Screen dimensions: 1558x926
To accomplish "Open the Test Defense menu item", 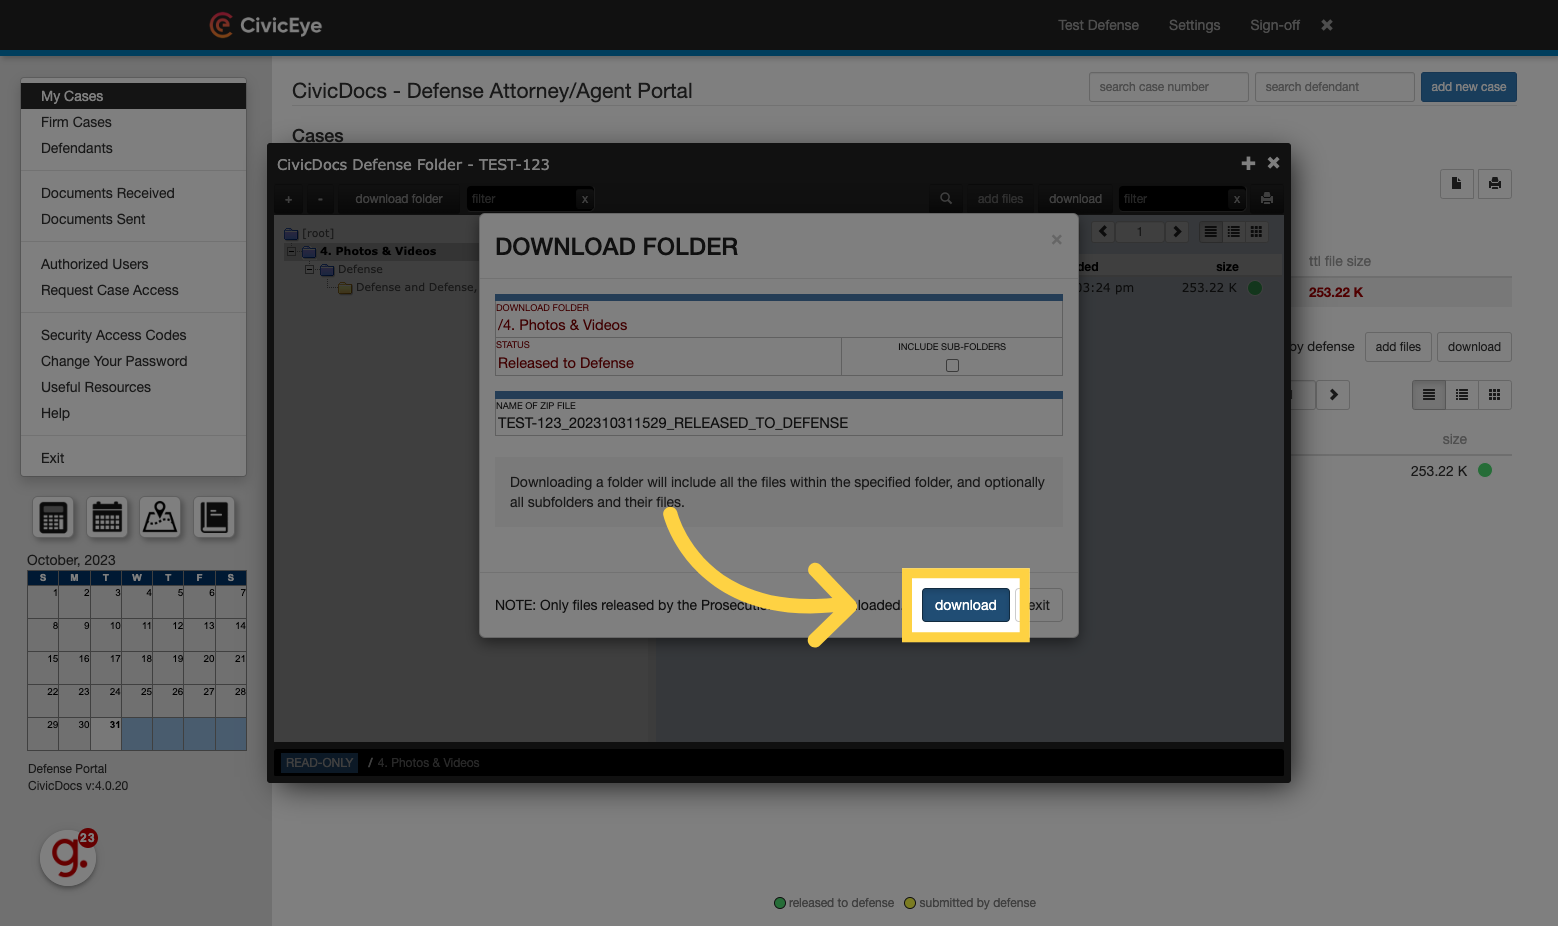I will pyautogui.click(x=1098, y=25).
